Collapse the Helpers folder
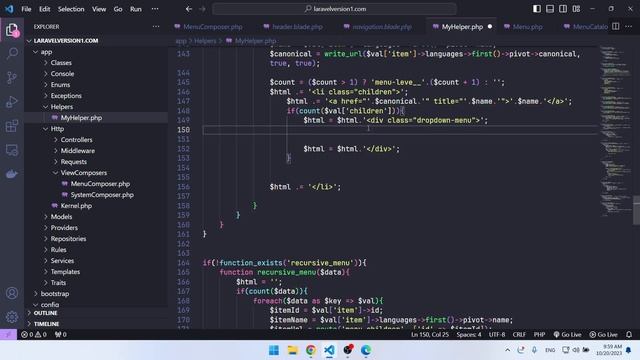The height and width of the screenshot is (360, 640). tap(62, 107)
